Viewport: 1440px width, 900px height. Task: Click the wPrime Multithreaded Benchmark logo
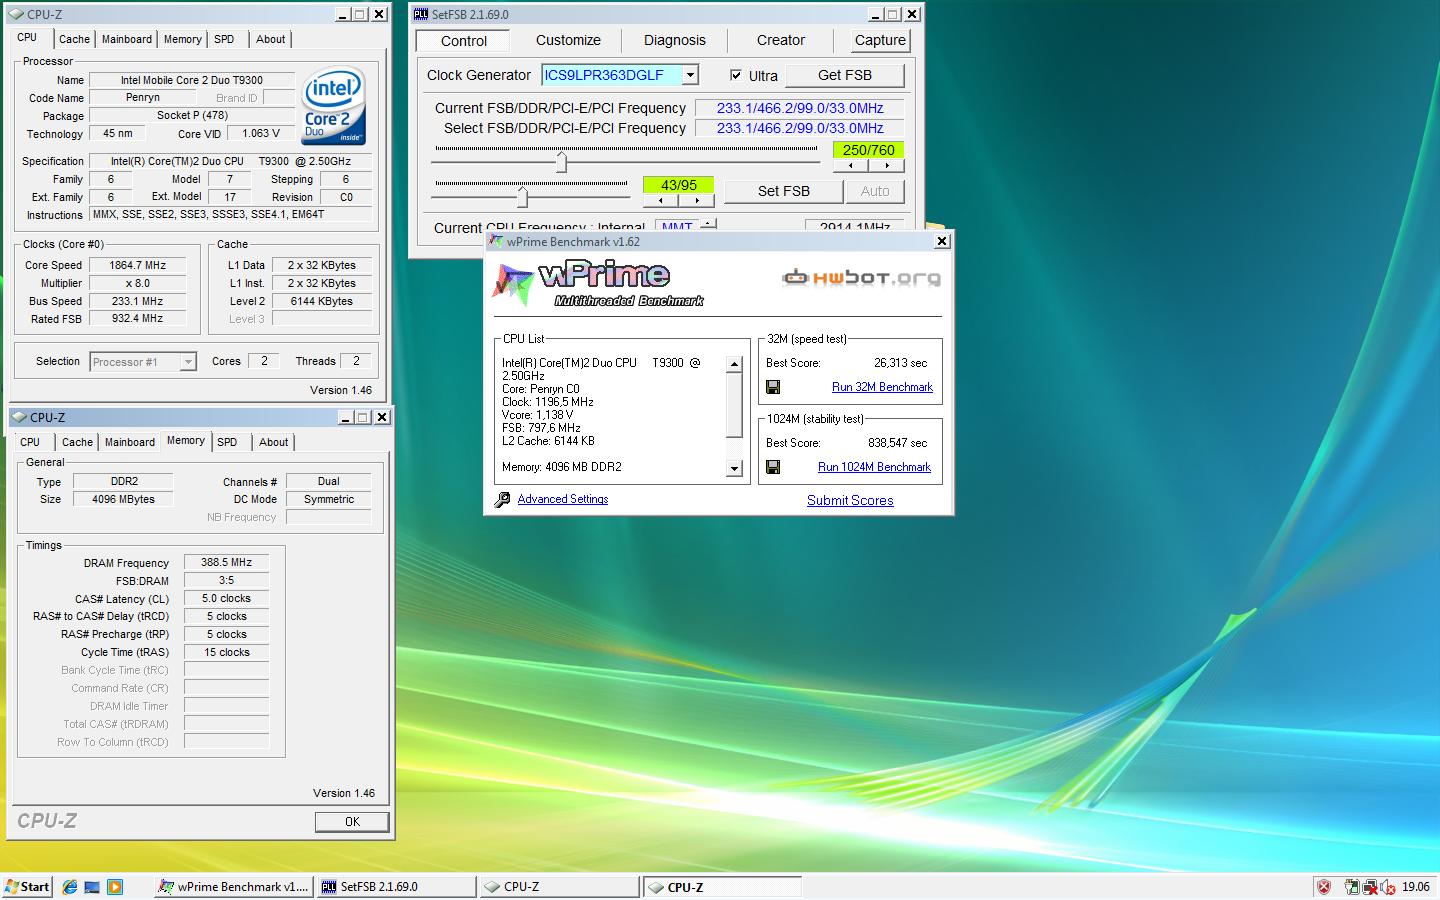(598, 284)
